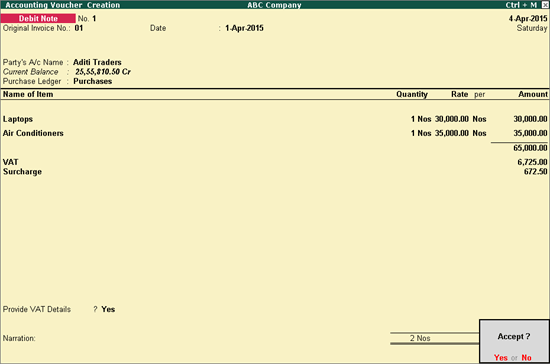Close the voucher window with X icon

(545, 5)
